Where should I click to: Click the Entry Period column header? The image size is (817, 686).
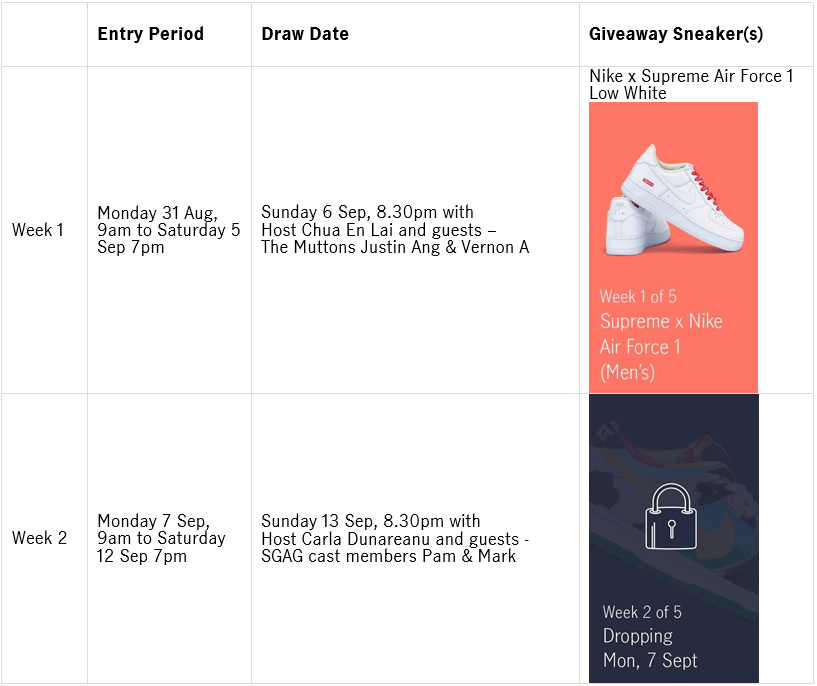click(151, 34)
